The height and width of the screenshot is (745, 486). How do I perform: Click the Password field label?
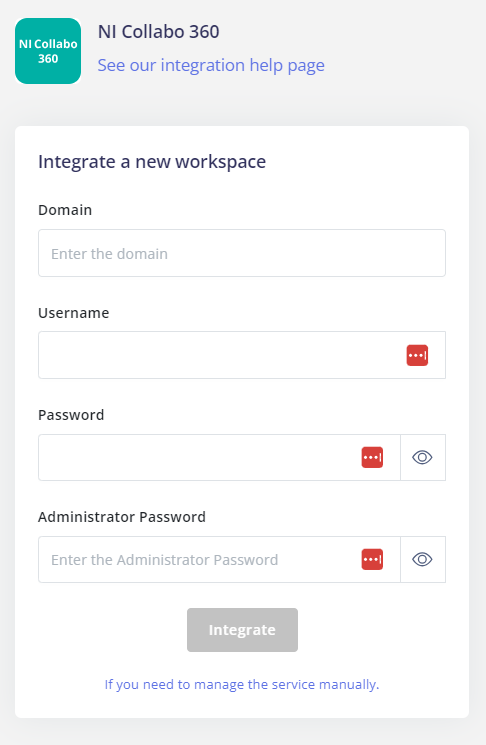[x=71, y=415]
